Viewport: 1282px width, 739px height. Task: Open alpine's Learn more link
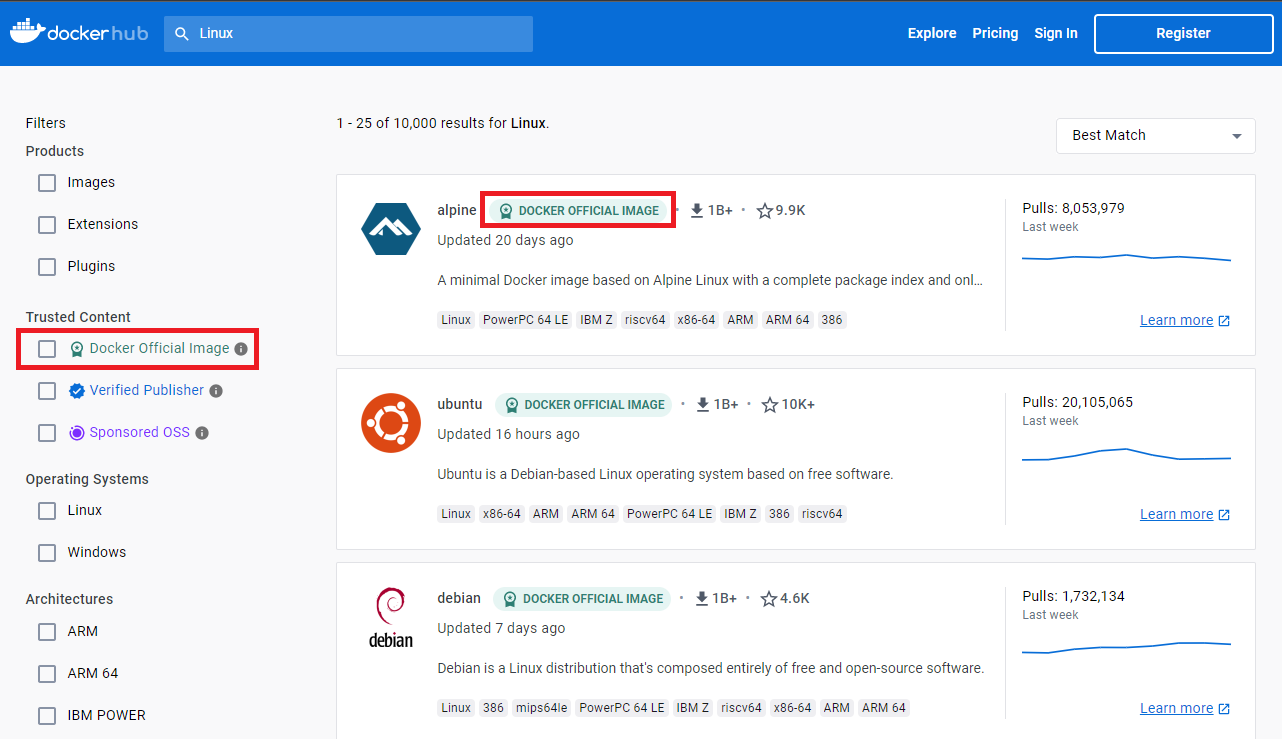pos(1177,321)
